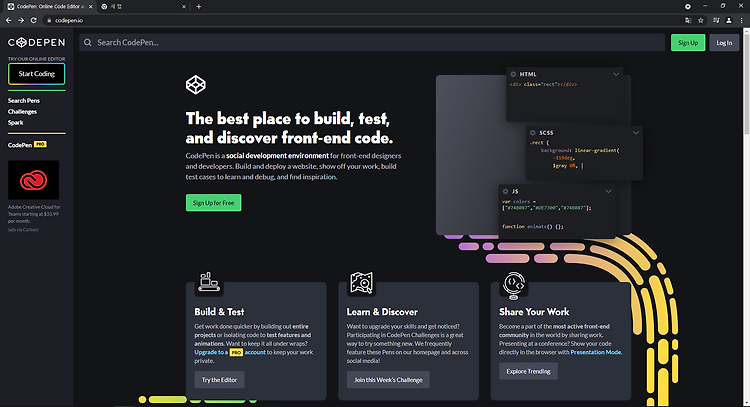750x407 pixels.
Task: Follow the Presentation Mode link
Action: [x=596, y=352]
